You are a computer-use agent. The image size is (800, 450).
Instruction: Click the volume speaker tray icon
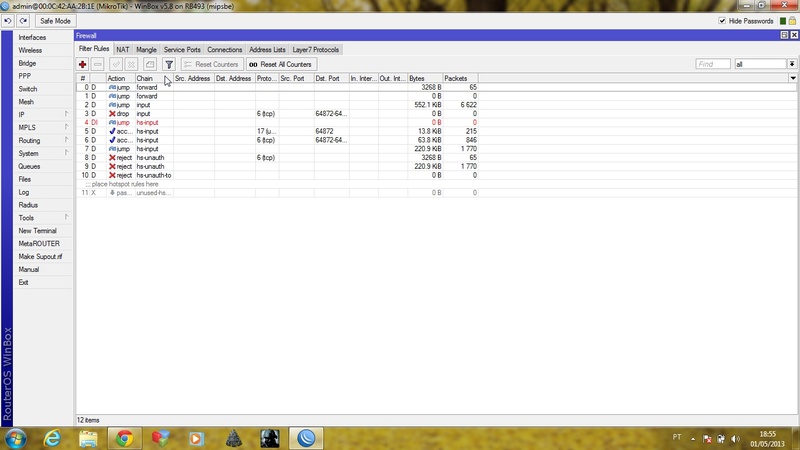[x=735, y=439]
